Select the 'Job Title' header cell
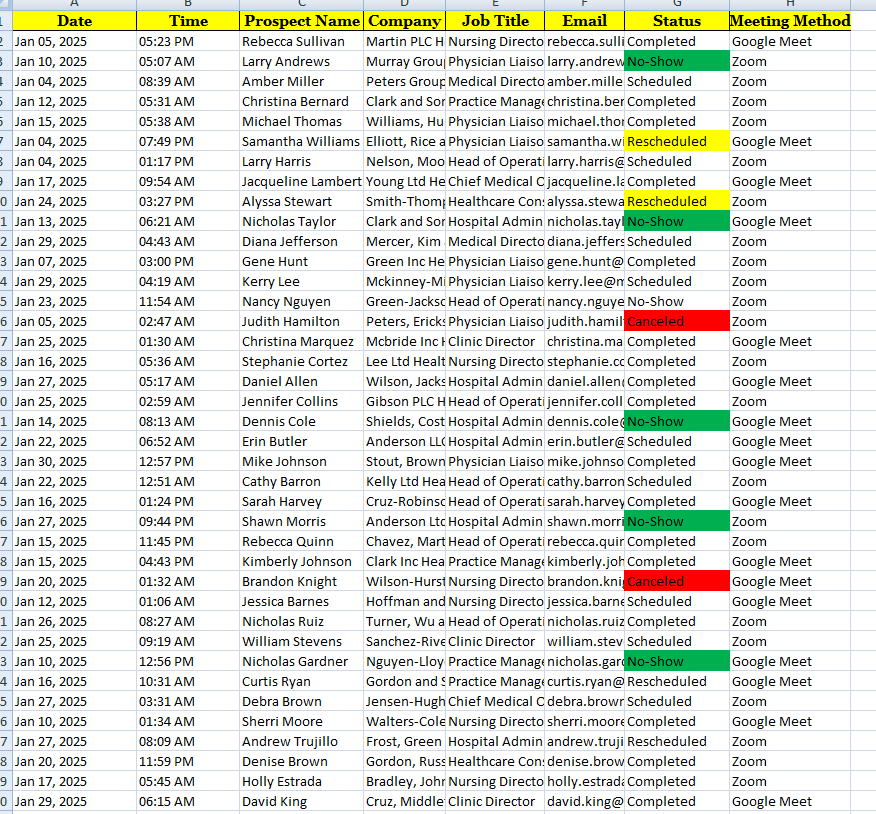The image size is (876, 814). click(495, 21)
